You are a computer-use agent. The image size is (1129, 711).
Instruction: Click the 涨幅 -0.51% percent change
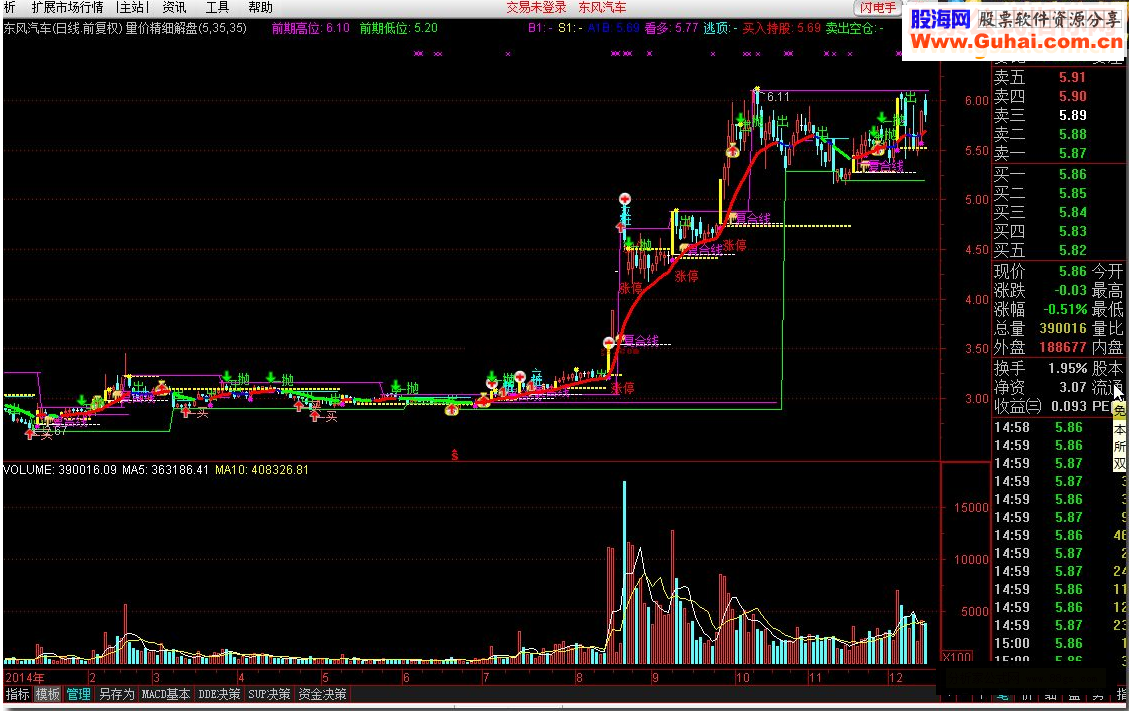pos(1040,309)
